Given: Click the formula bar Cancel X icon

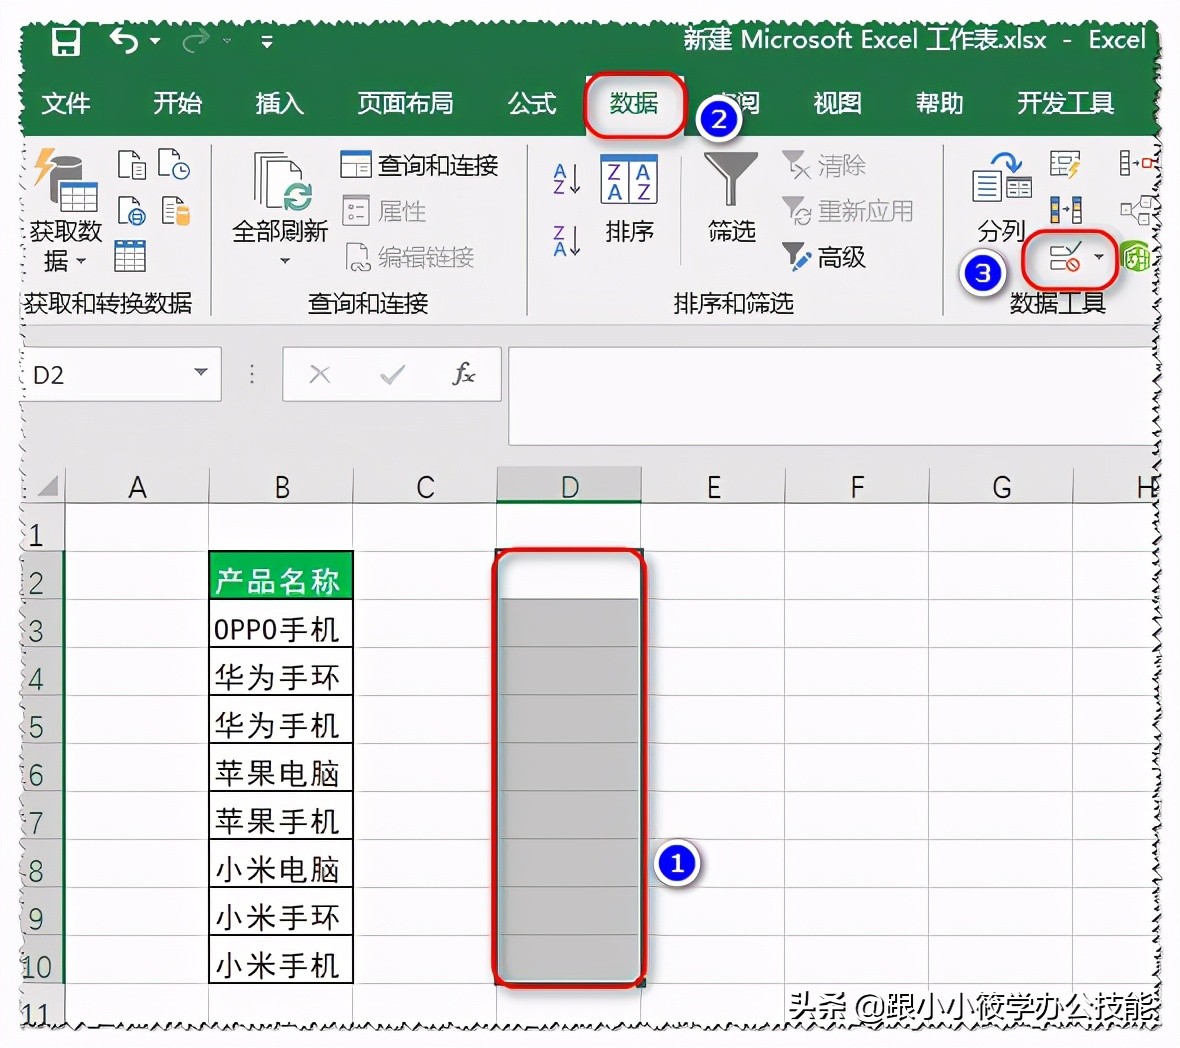Looking at the screenshot, I should tap(319, 374).
